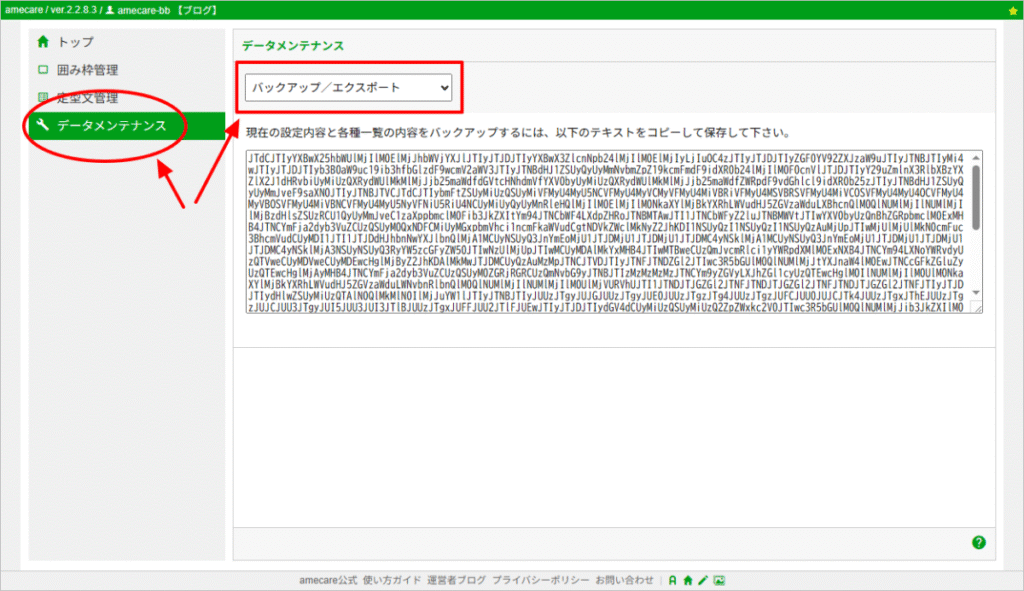1024x591 pixels.
Task: Click the footer green 'A' icon
Action: 673,580
